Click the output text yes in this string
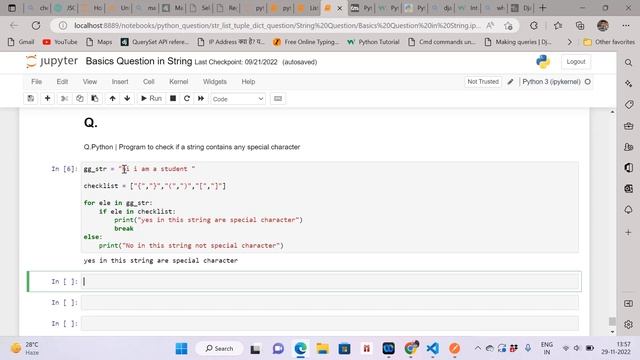Viewport: 640px width, 360px height. [x=161, y=260]
